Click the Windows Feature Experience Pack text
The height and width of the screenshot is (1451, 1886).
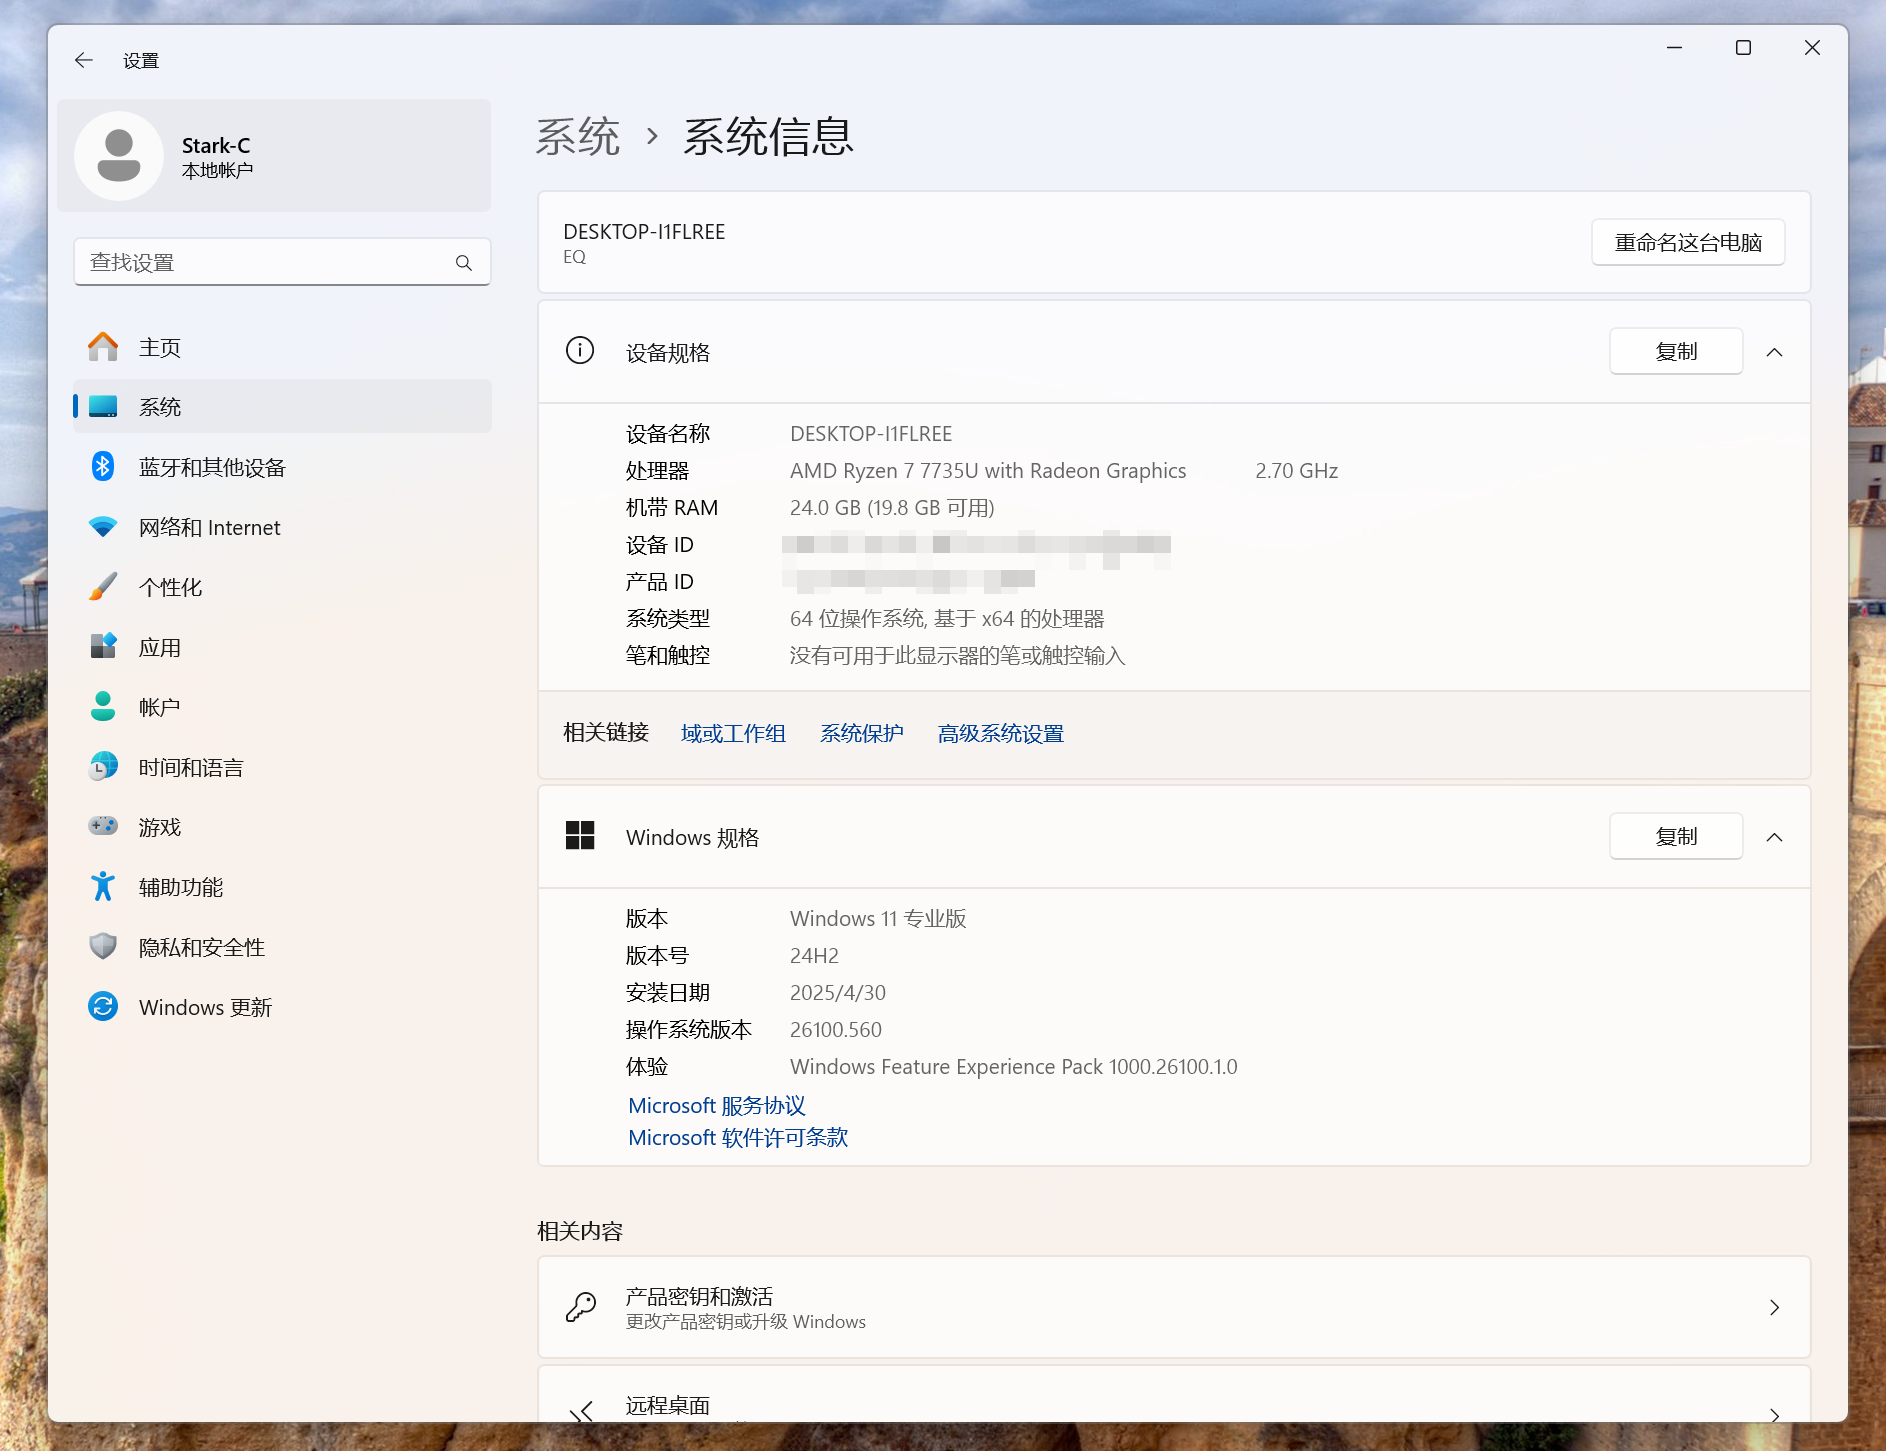[x=1014, y=1066]
